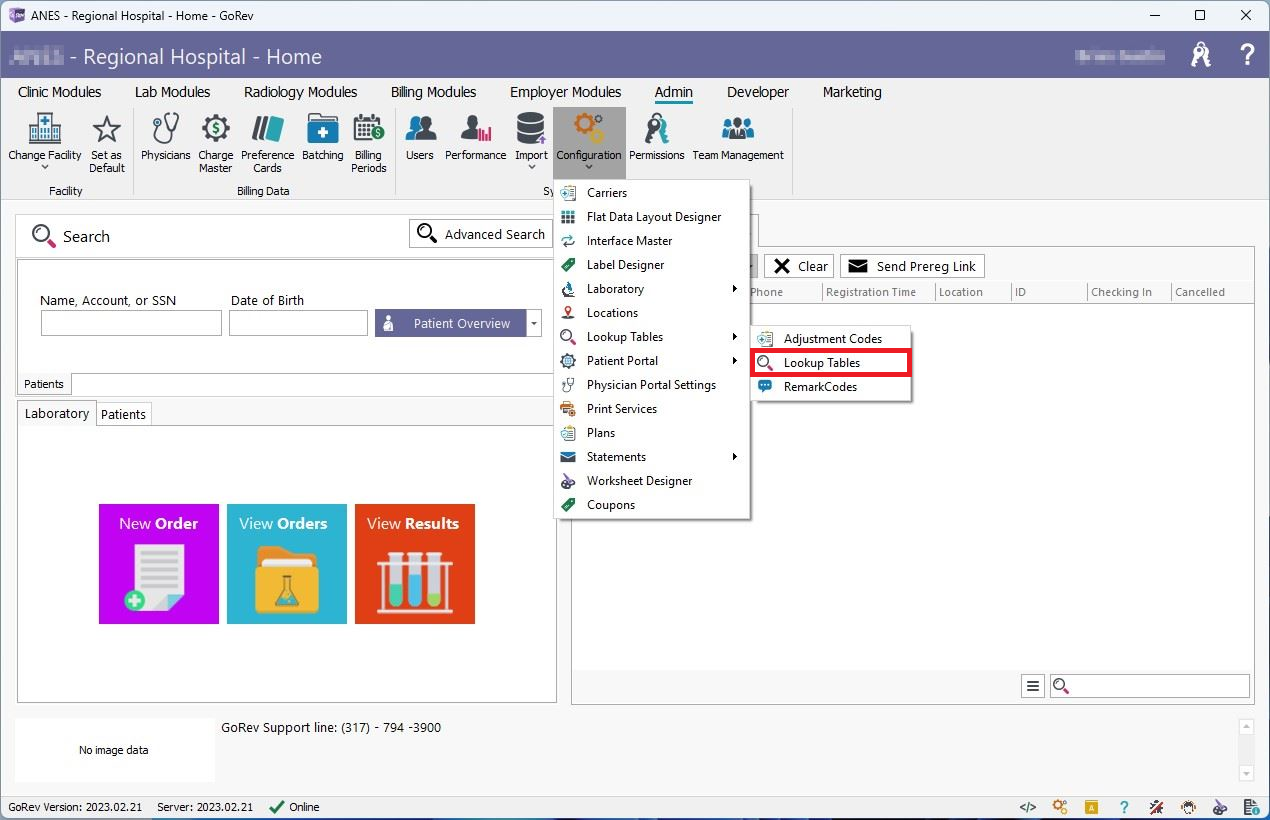
Task: Select Interface Master menu item
Action: 652,241
